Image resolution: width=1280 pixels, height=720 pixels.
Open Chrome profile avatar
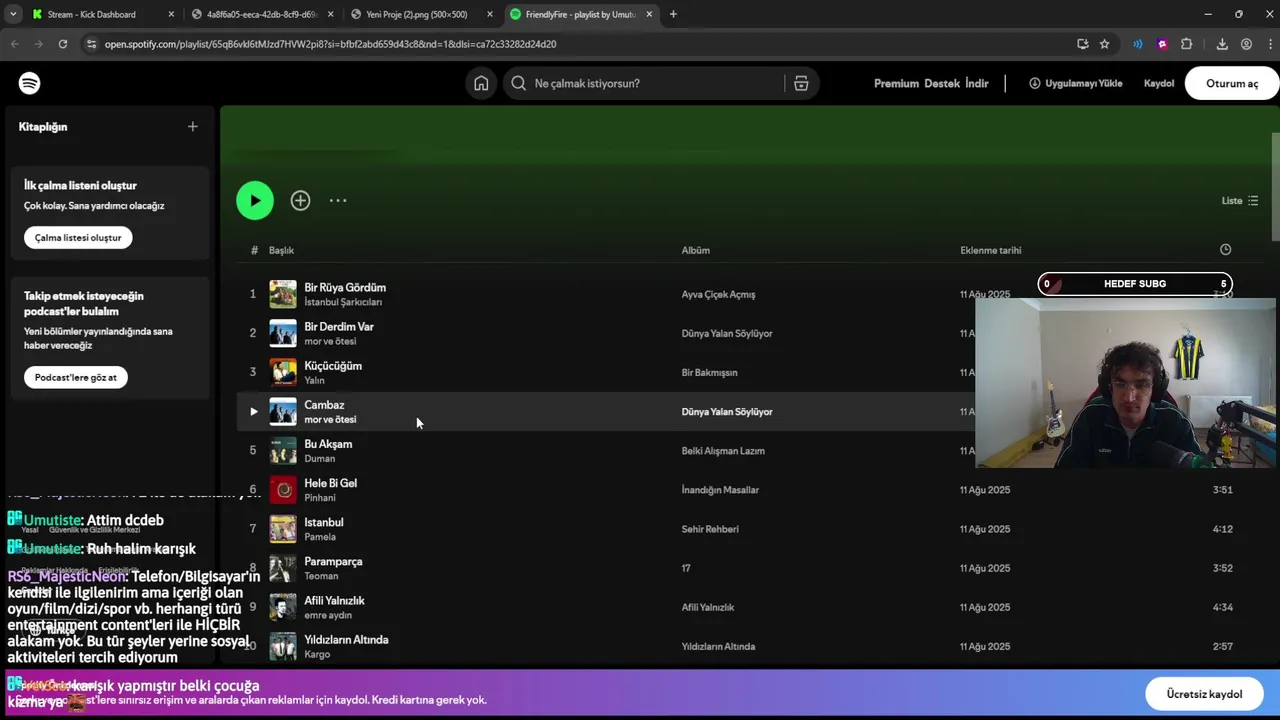click(1246, 44)
